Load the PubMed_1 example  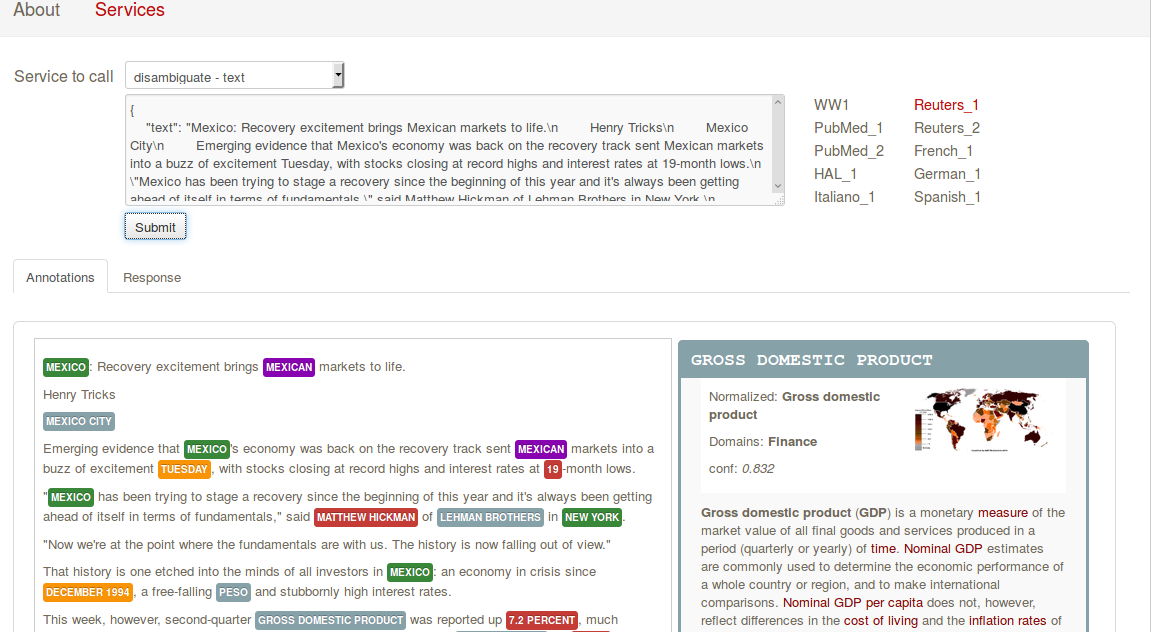[849, 128]
